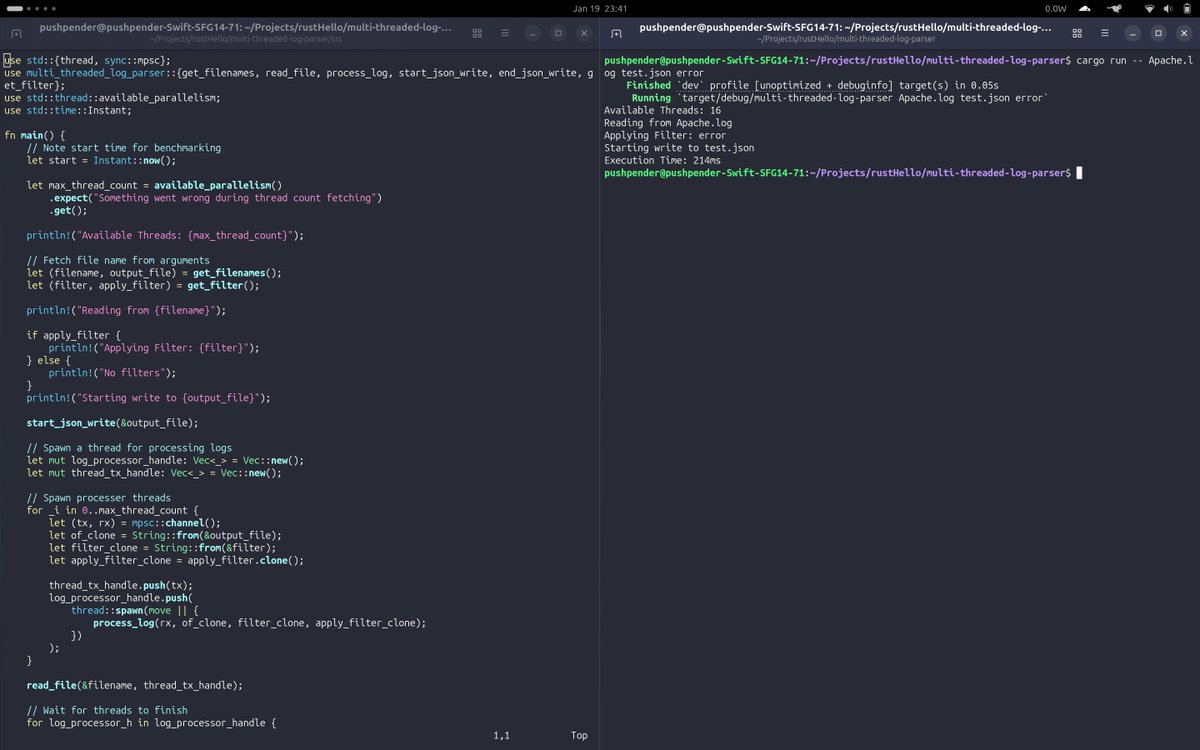Screen dimensions: 1200x750
Task: Click the 'use std::{thread, sync::mpsc};' line
Action: pos(87,60)
